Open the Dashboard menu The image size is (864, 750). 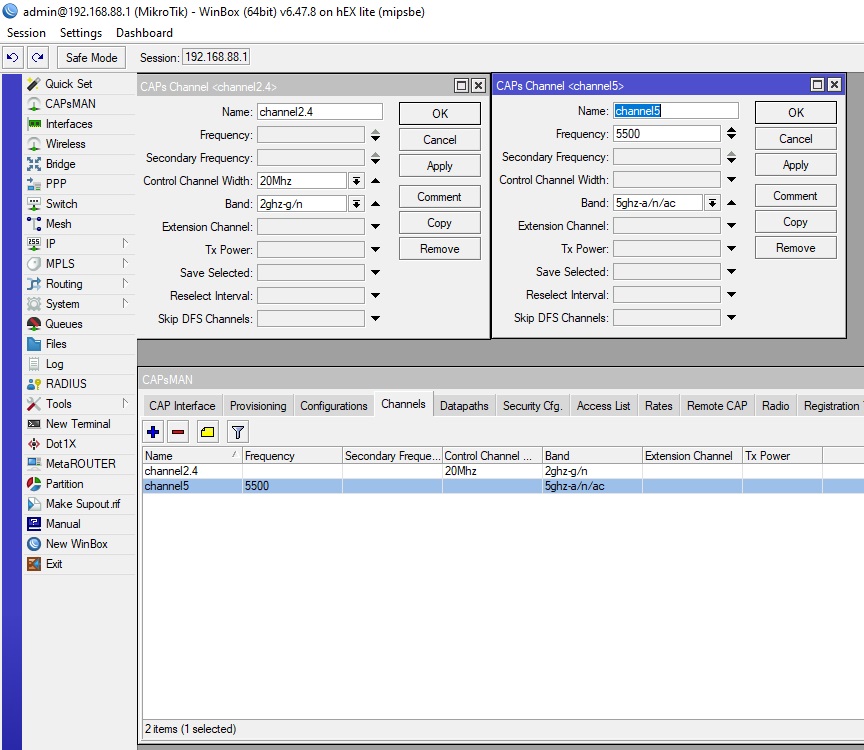(x=144, y=33)
